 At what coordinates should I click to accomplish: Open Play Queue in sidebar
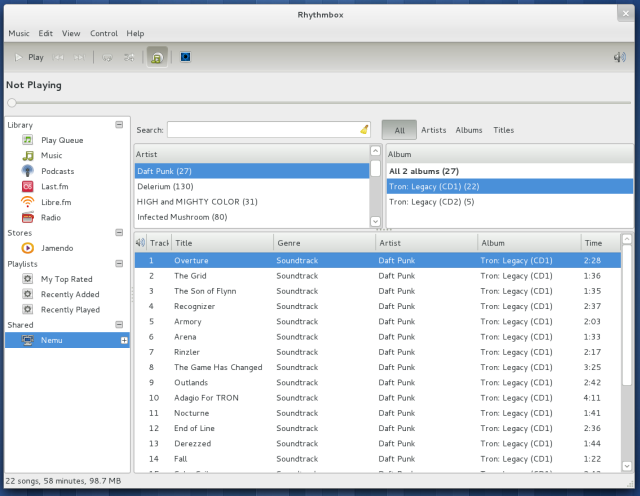pyautogui.click(x=62, y=140)
